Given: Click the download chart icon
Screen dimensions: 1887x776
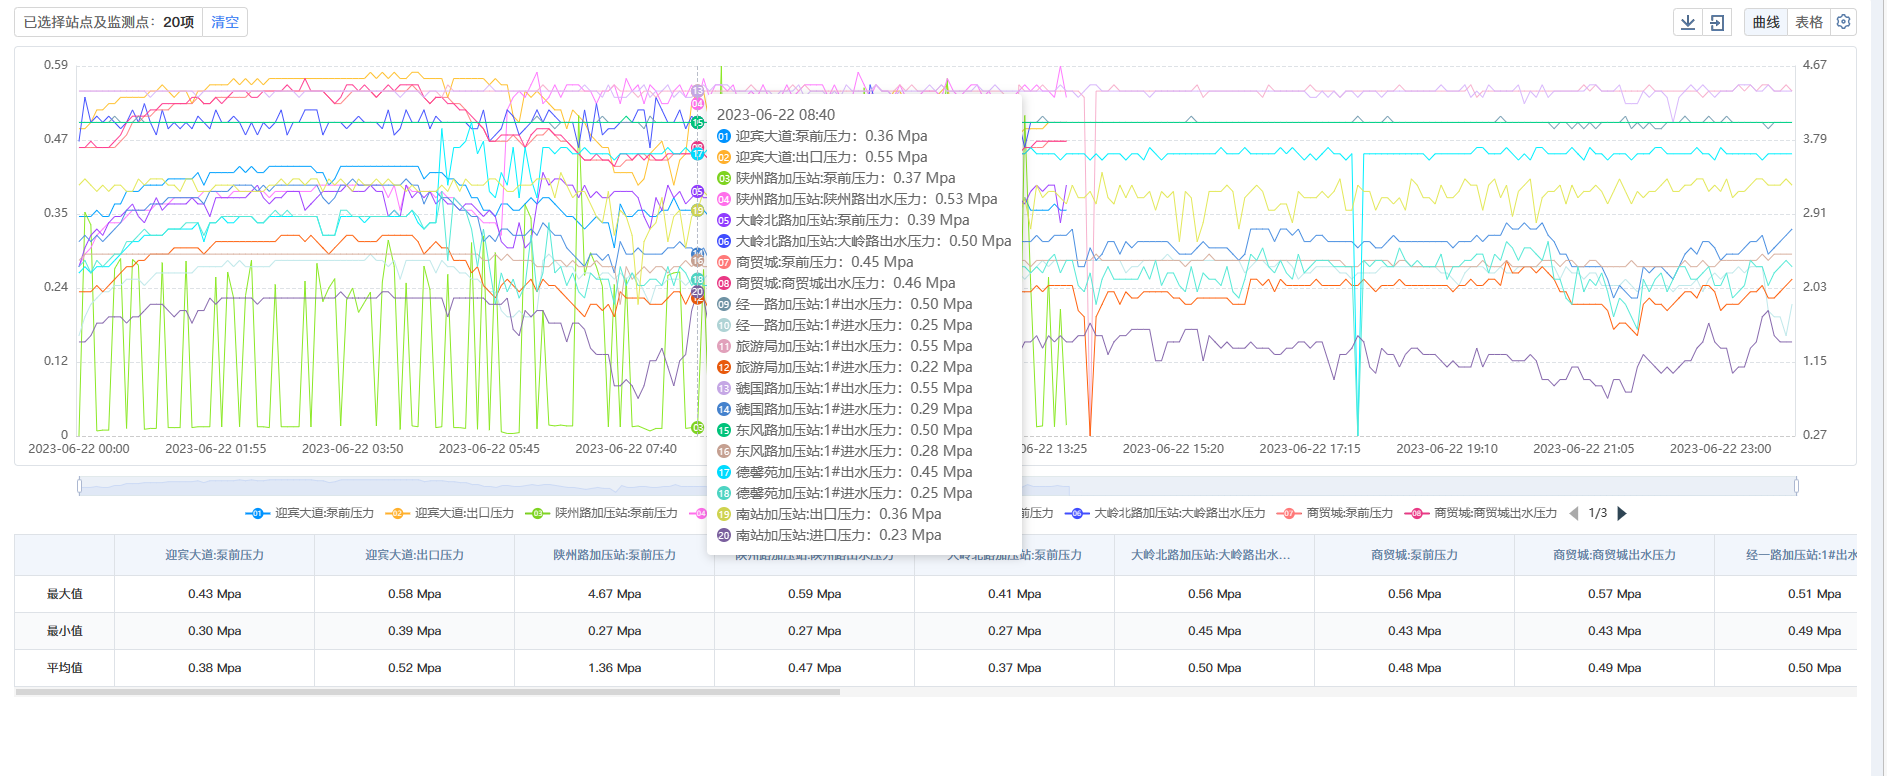Looking at the screenshot, I should (x=1688, y=22).
